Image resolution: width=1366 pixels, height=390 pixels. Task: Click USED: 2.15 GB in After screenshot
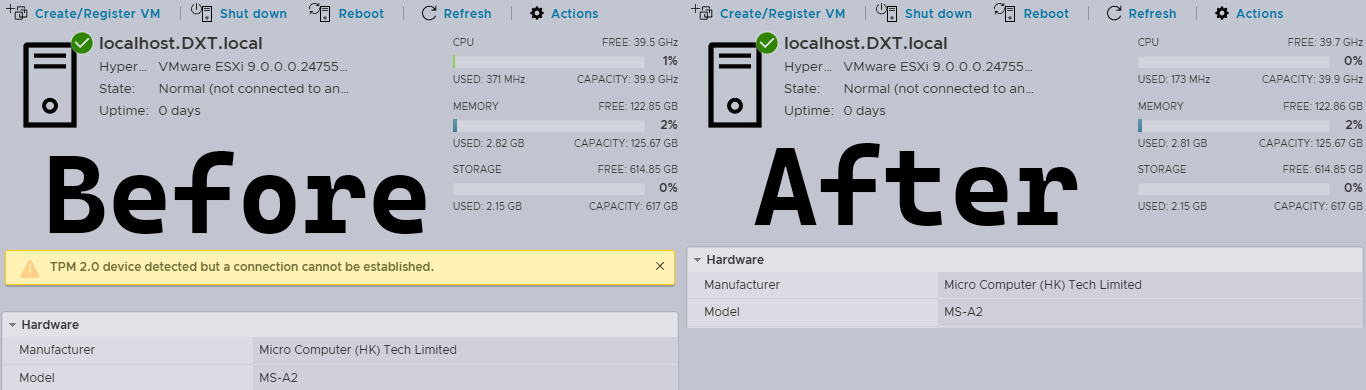click(x=1172, y=206)
